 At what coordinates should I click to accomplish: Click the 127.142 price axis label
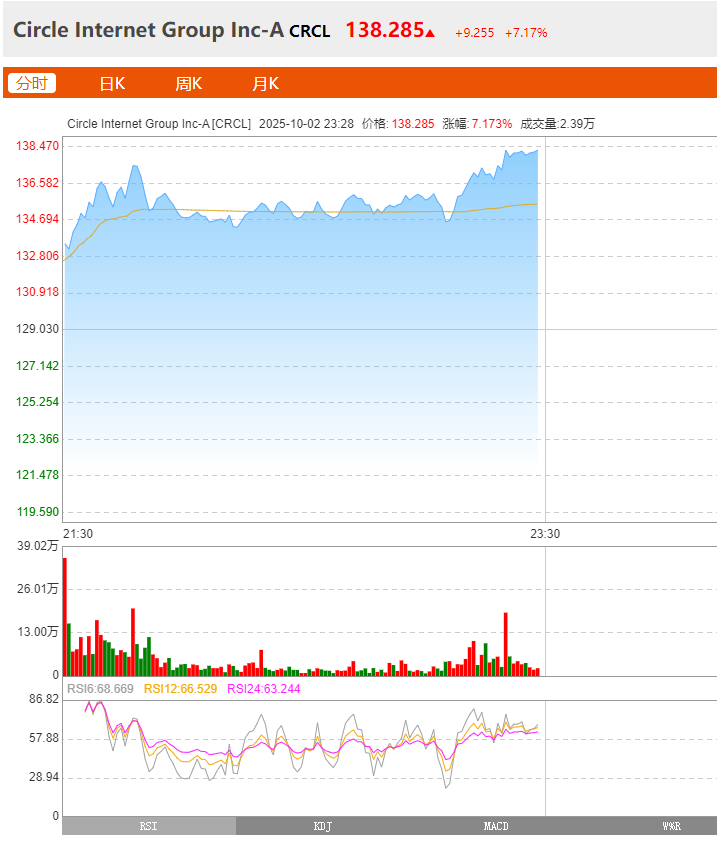click(x=38, y=366)
